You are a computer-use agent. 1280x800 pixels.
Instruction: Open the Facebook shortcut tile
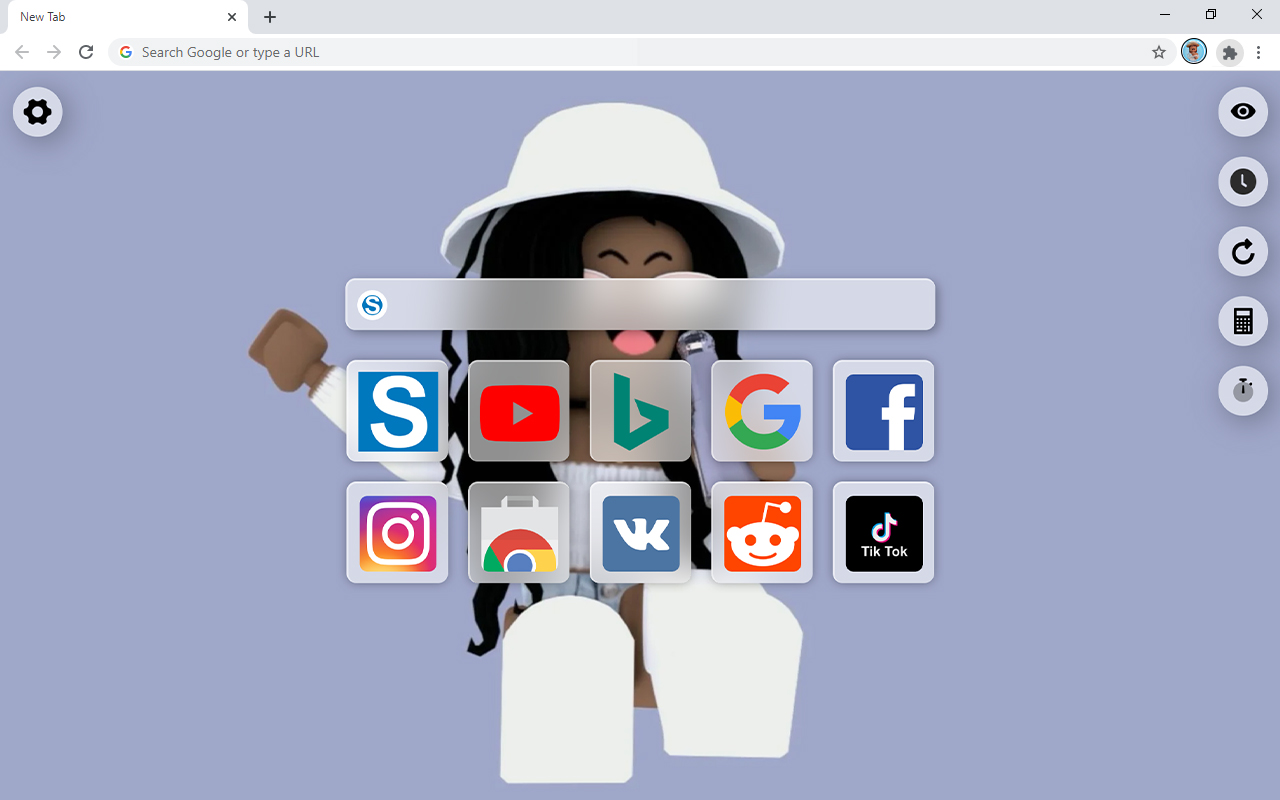click(884, 411)
